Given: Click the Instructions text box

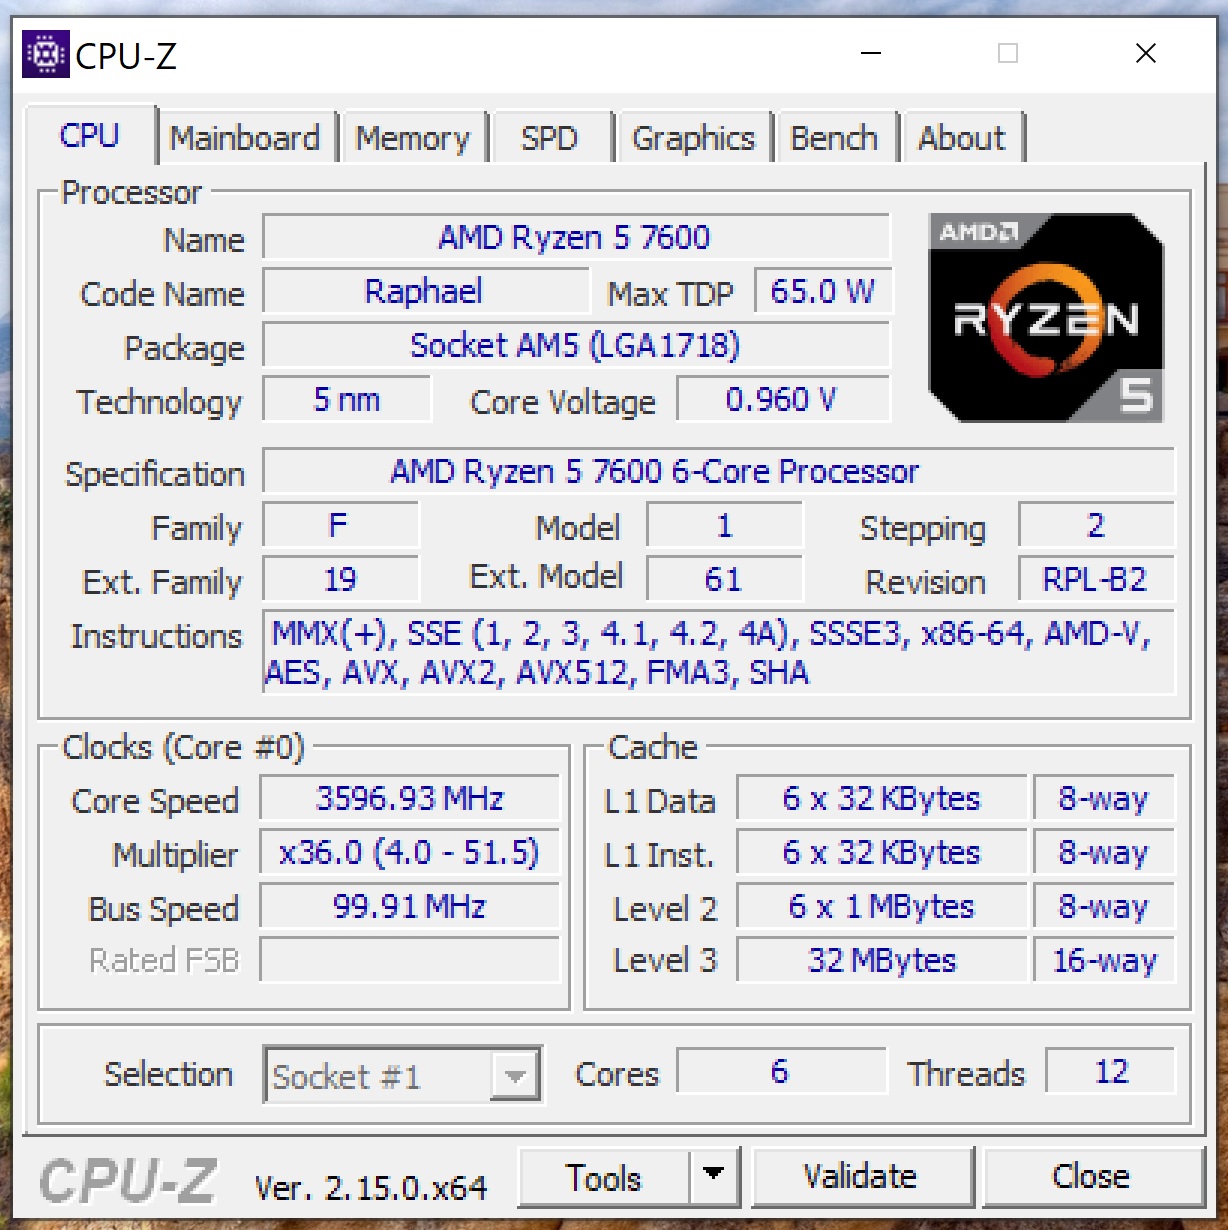Looking at the screenshot, I should pyautogui.click(x=718, y=652).
